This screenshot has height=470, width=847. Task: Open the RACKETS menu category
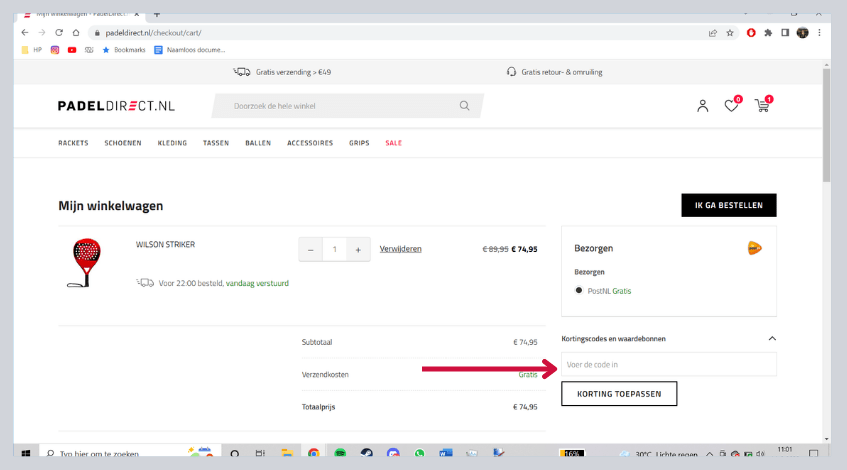tap(73, 143)
